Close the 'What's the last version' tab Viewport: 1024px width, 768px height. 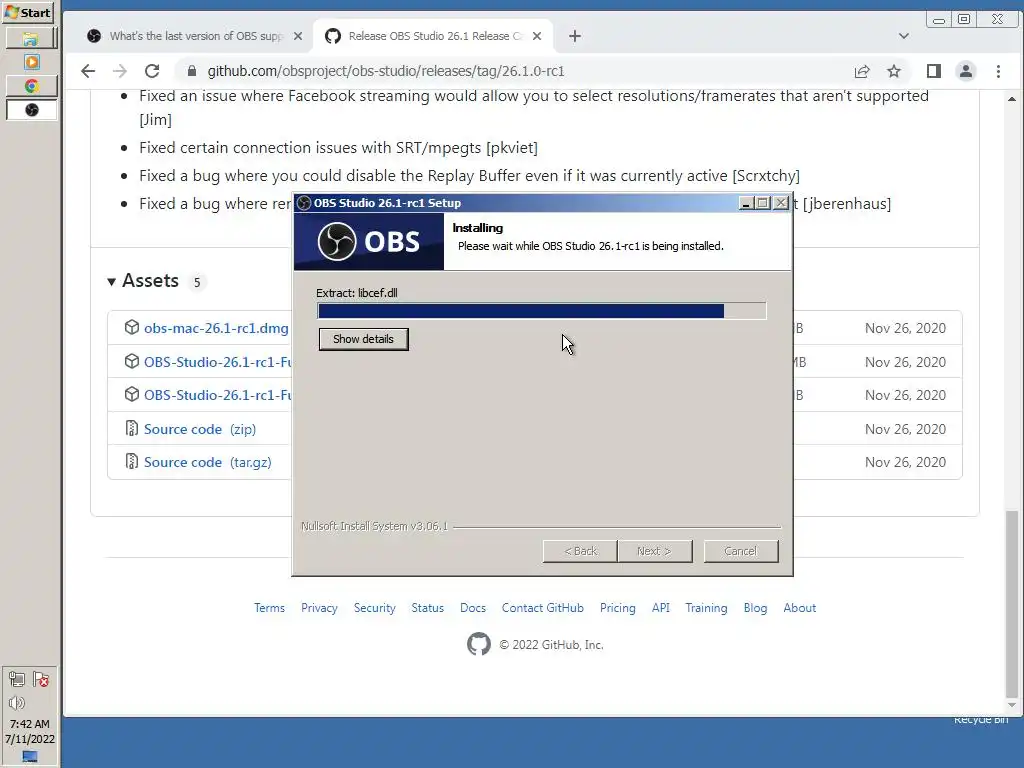point(298,36)
